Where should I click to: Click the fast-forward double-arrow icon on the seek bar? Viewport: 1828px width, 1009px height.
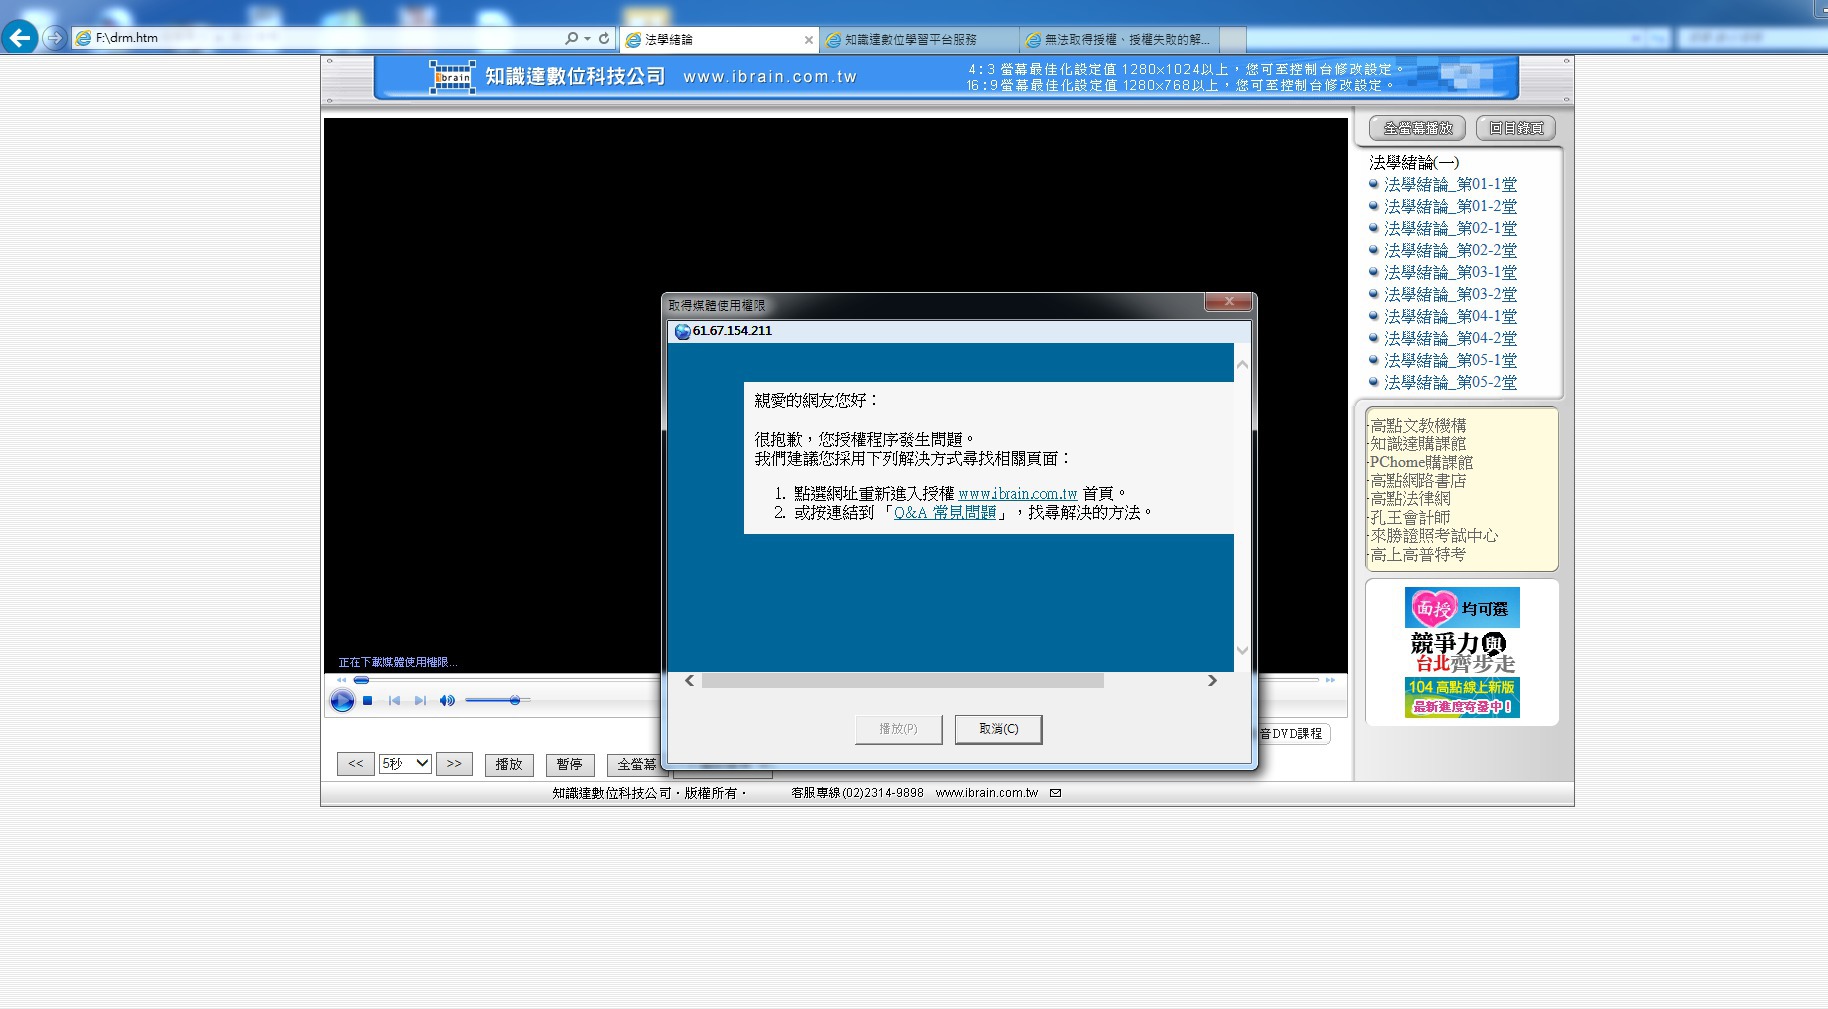[x=1330, y=680]
